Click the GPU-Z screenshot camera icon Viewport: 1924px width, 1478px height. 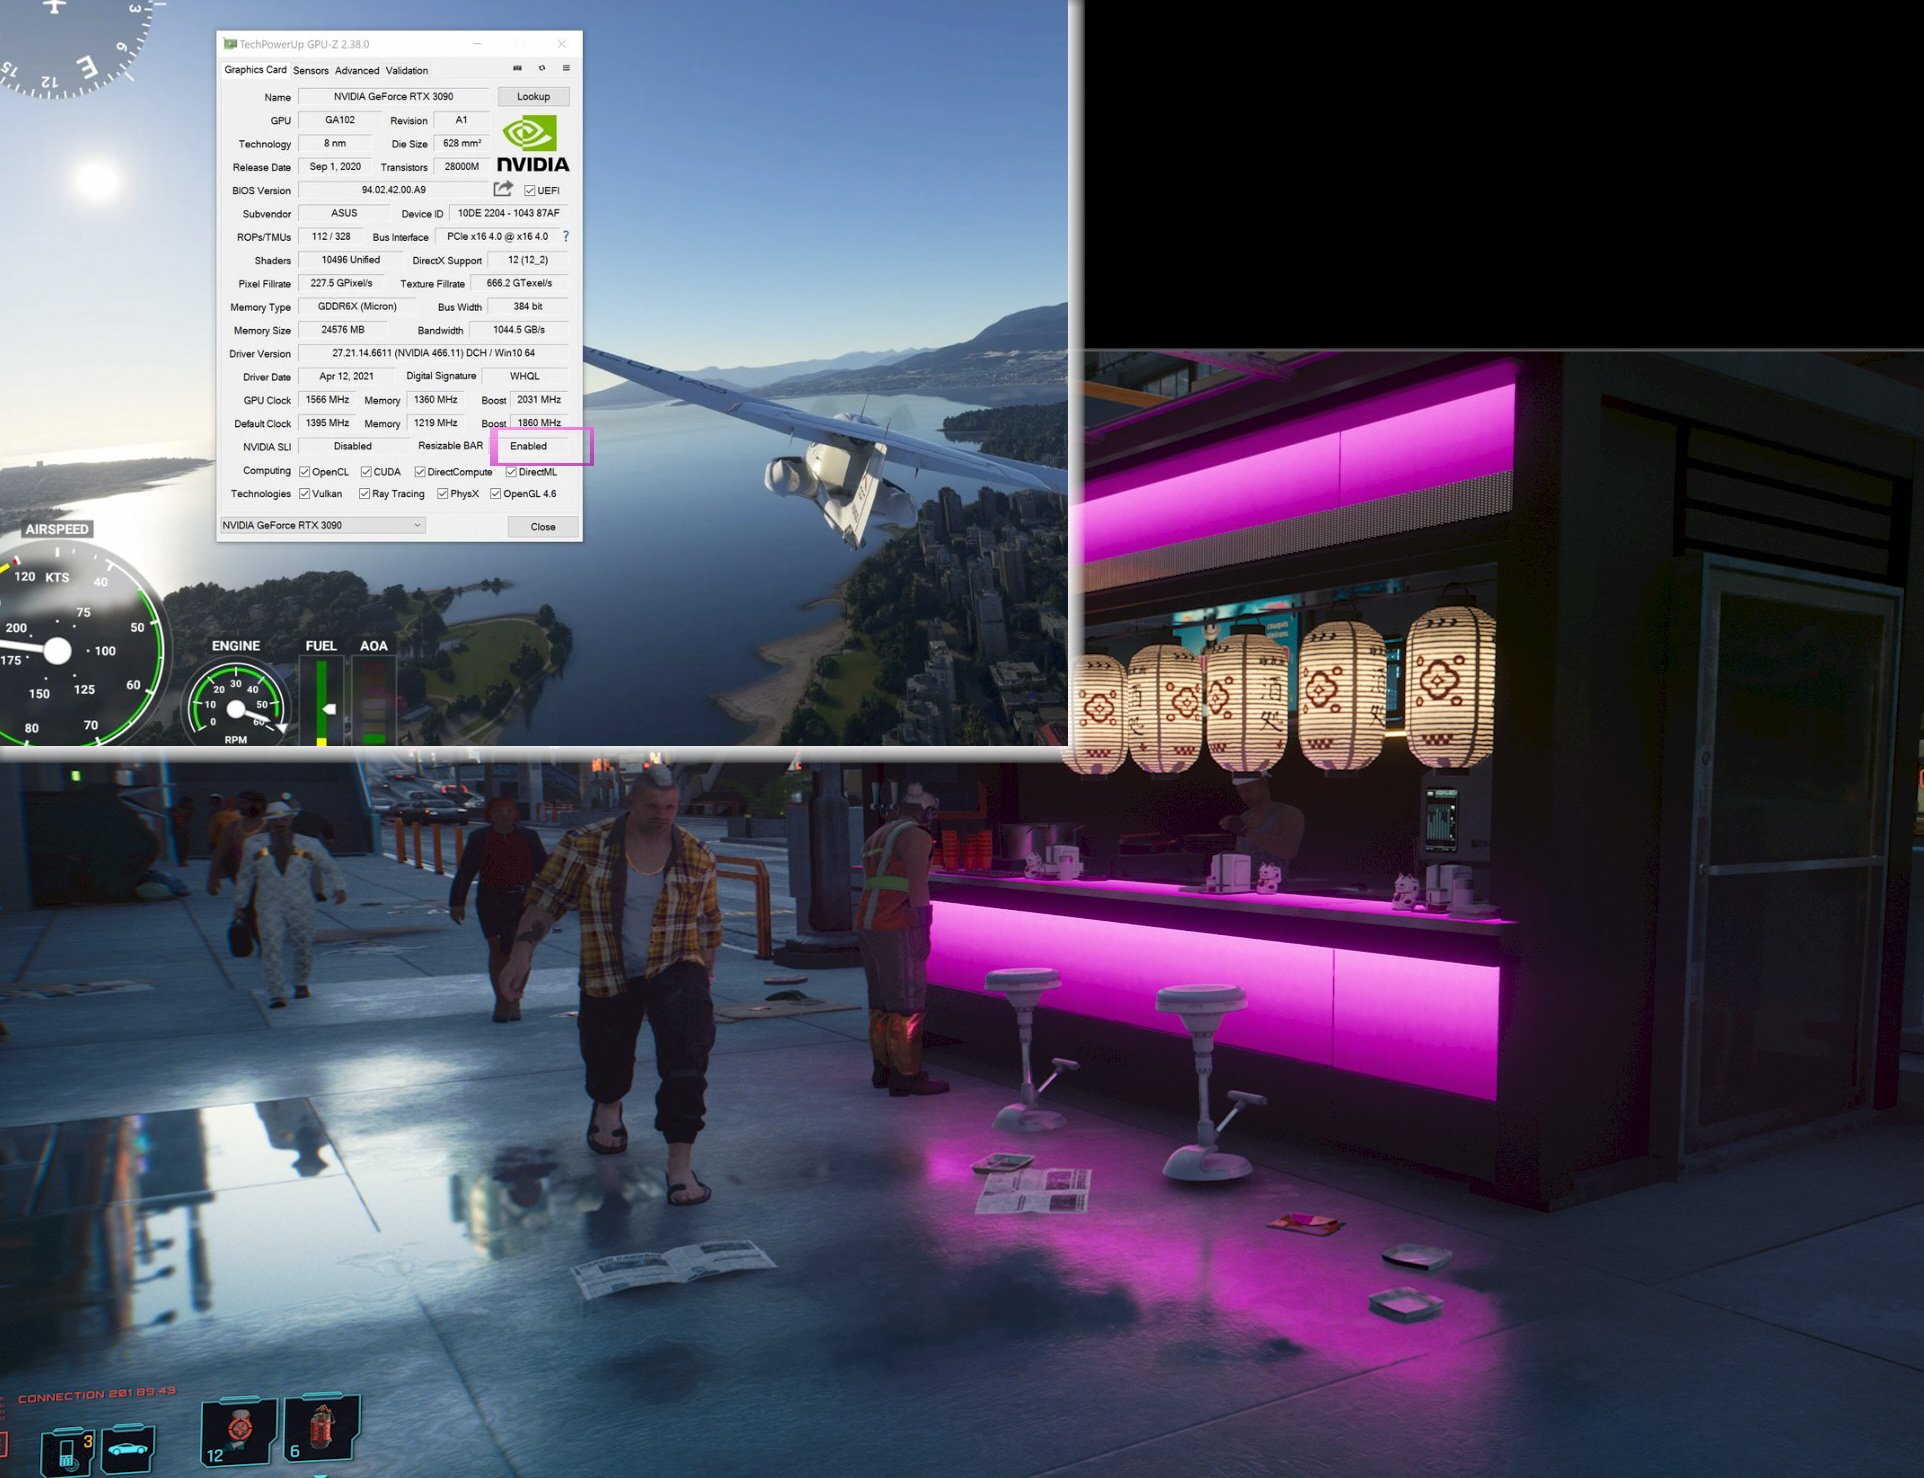pos(517,69)
